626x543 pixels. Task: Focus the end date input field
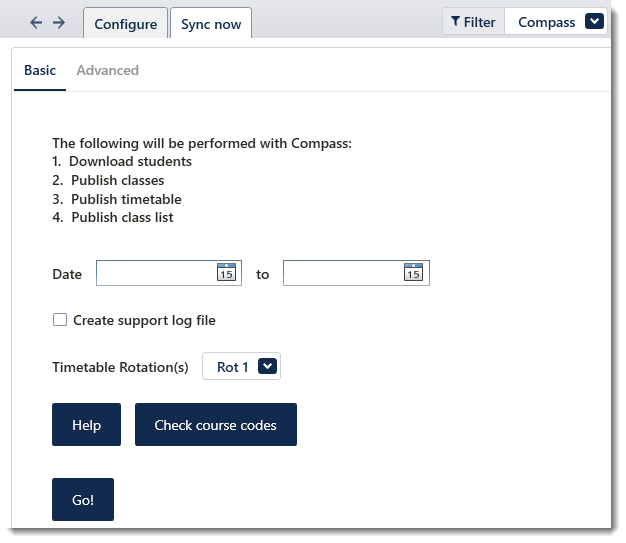click(343, 273)
